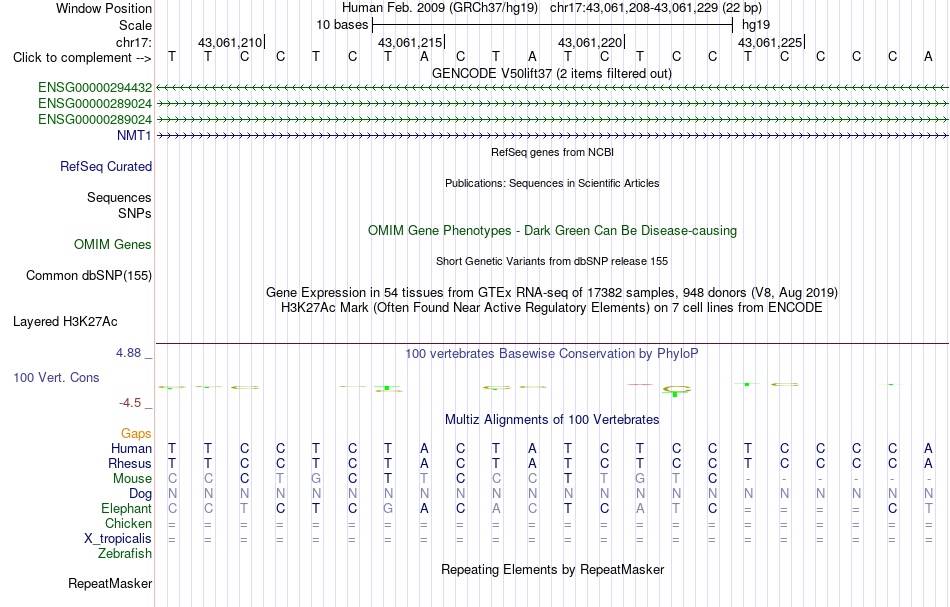Click the Chicken alignment row label
The width and height of the screenshot is (950, 607).
(128, 523)
